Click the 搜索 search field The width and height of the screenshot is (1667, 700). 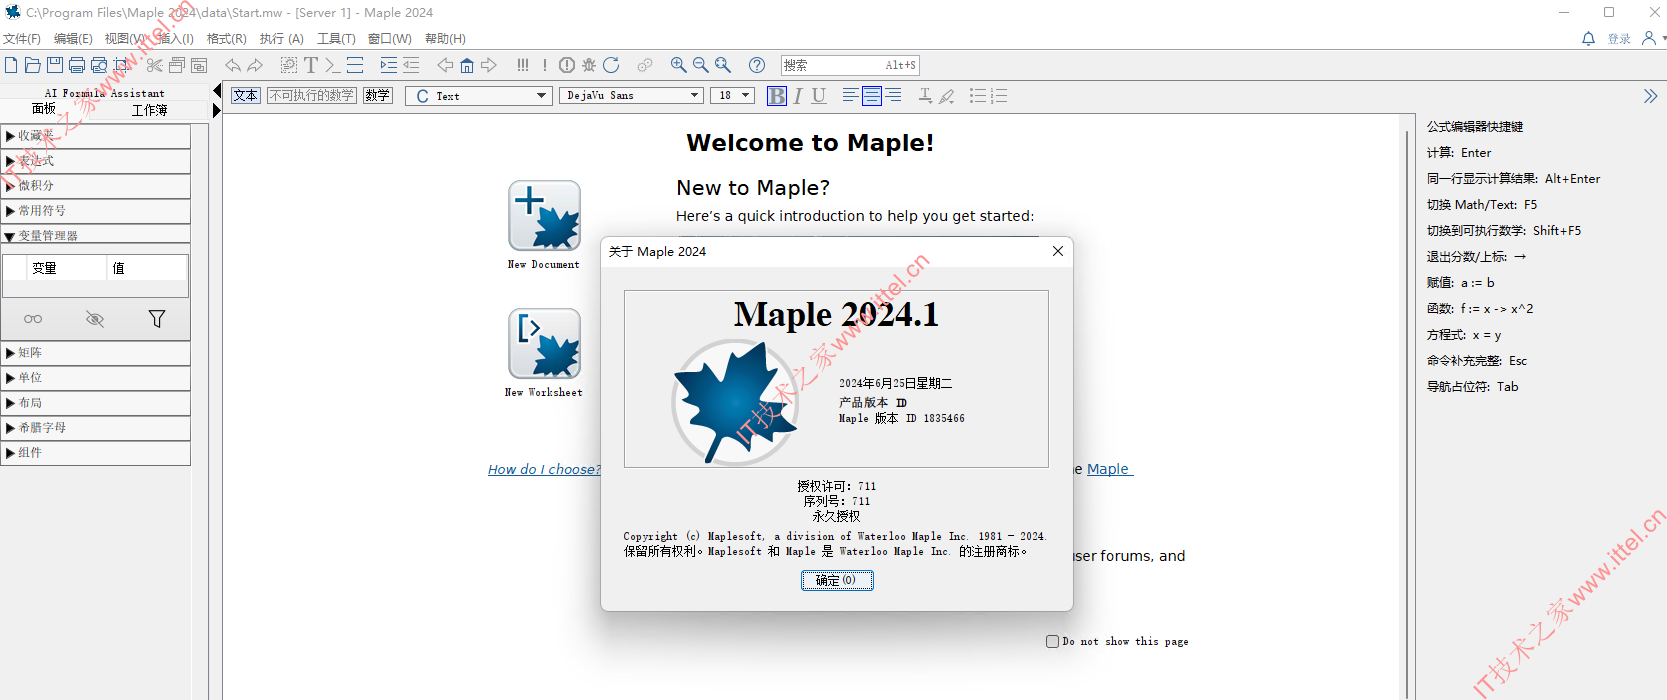tap(850, 65)
